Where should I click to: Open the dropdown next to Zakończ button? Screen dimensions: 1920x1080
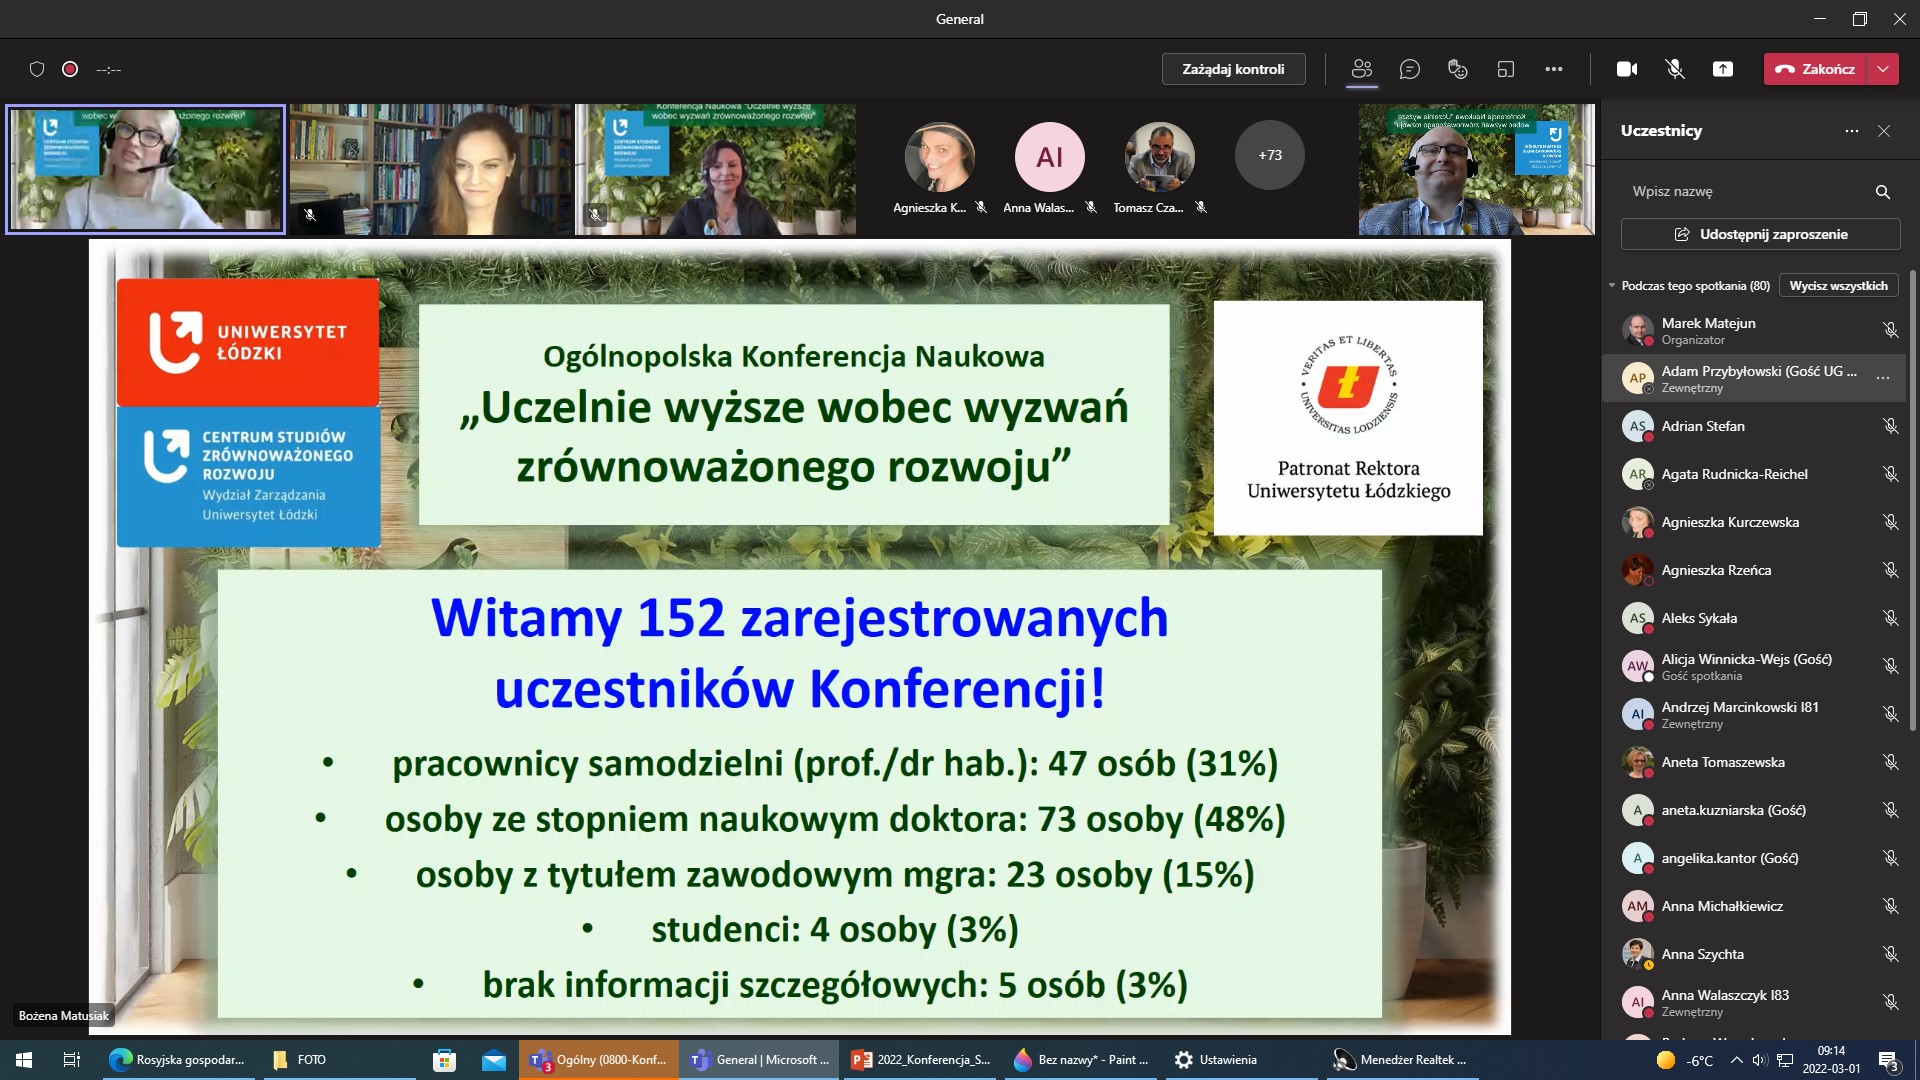[x=1884, y=69]
